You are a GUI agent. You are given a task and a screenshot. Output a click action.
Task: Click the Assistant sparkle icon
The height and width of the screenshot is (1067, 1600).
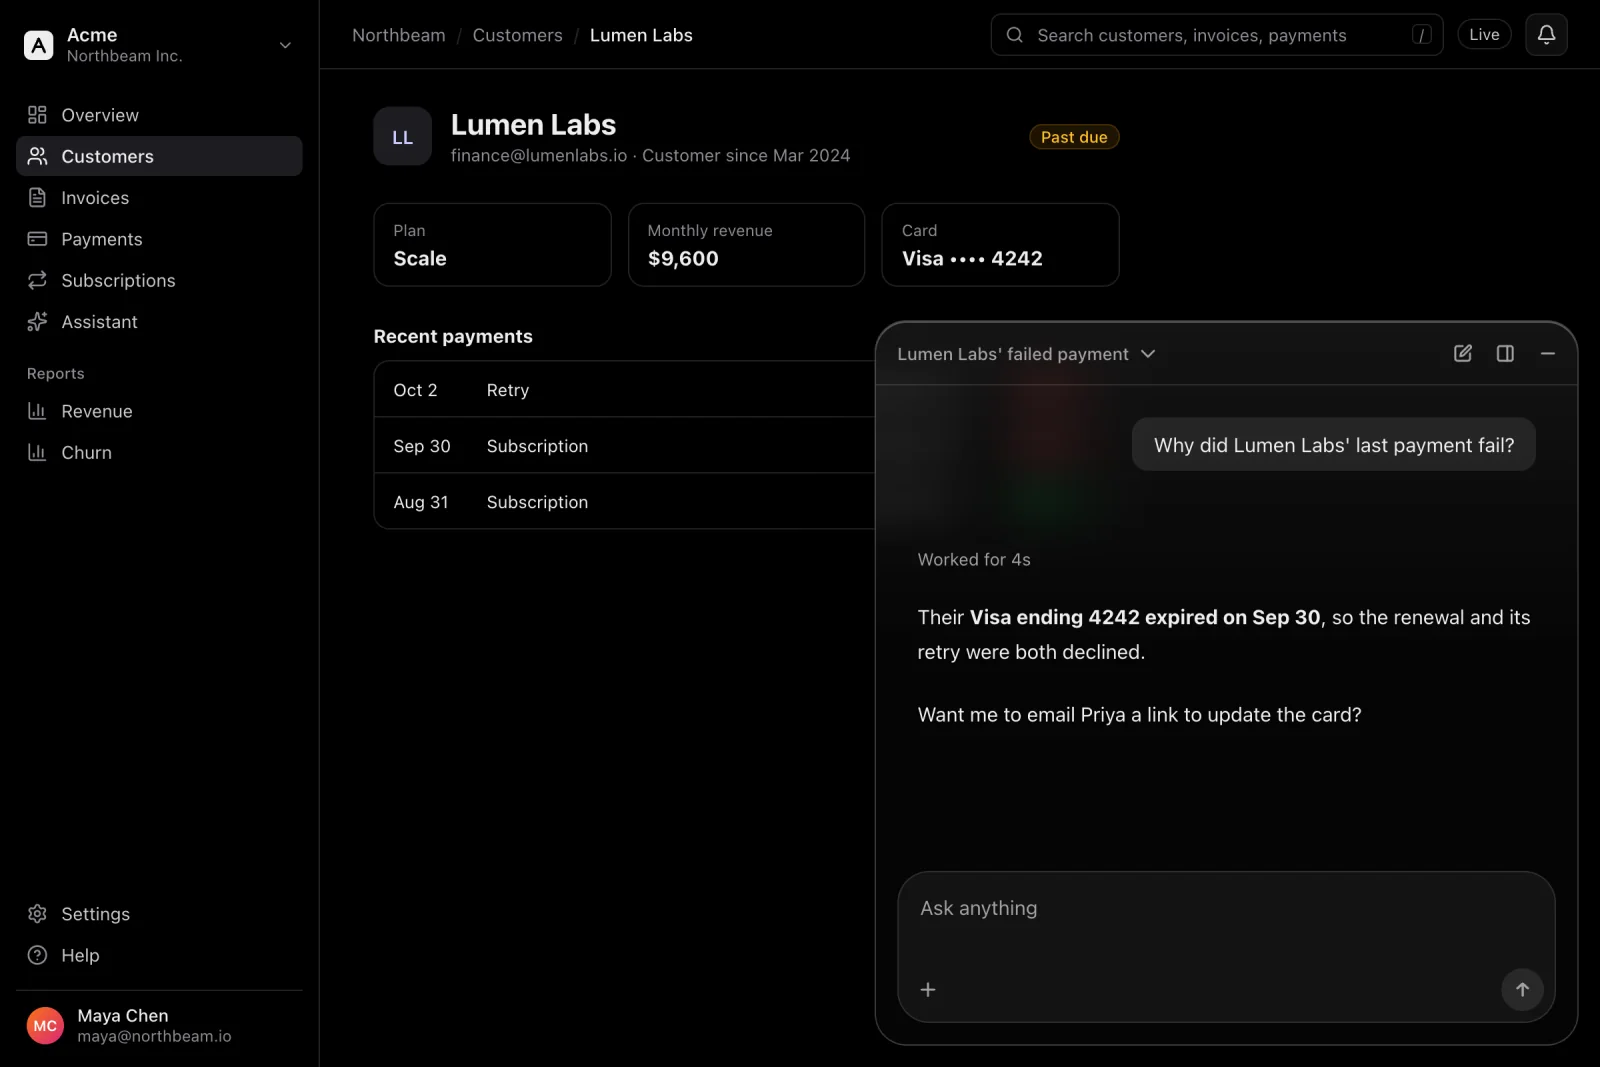(x=37, y=322)
